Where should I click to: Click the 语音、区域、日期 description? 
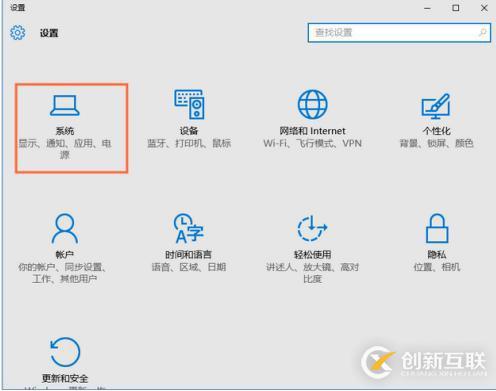(189, 267)
